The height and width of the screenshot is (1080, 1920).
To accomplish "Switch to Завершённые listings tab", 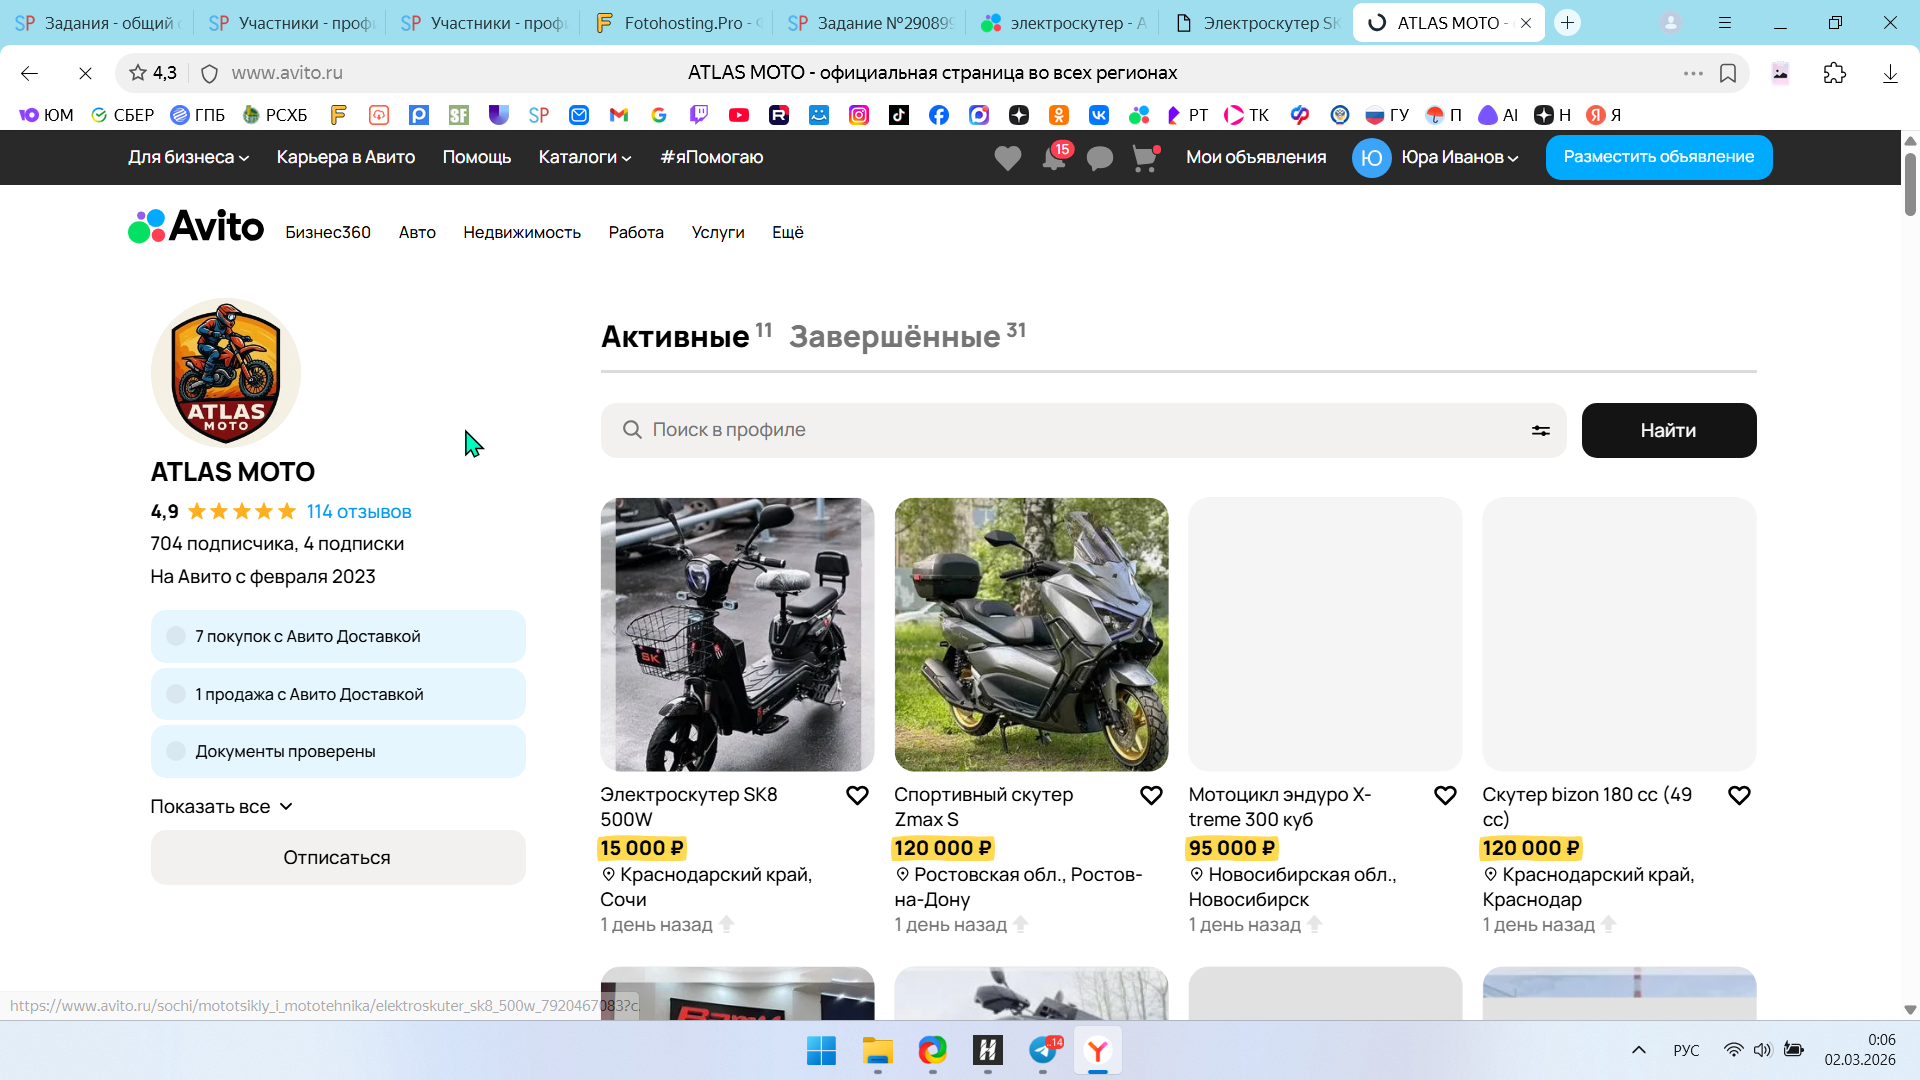I will coord(895,337).
